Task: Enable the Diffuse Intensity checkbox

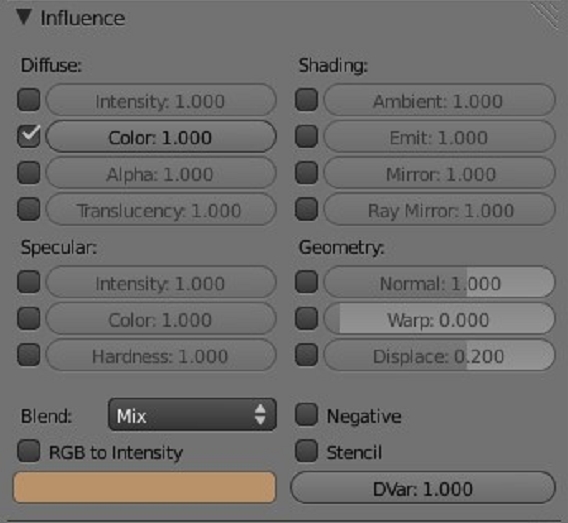Action: click(29, 100)
